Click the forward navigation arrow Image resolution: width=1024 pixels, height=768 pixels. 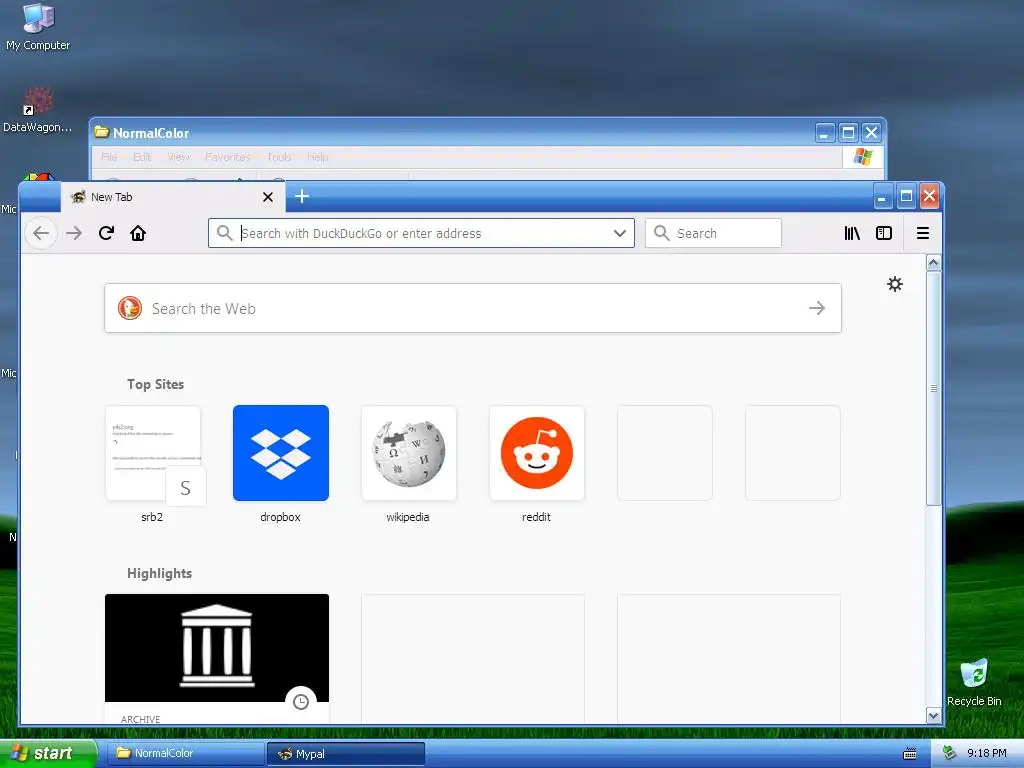(x=74, y=233)
